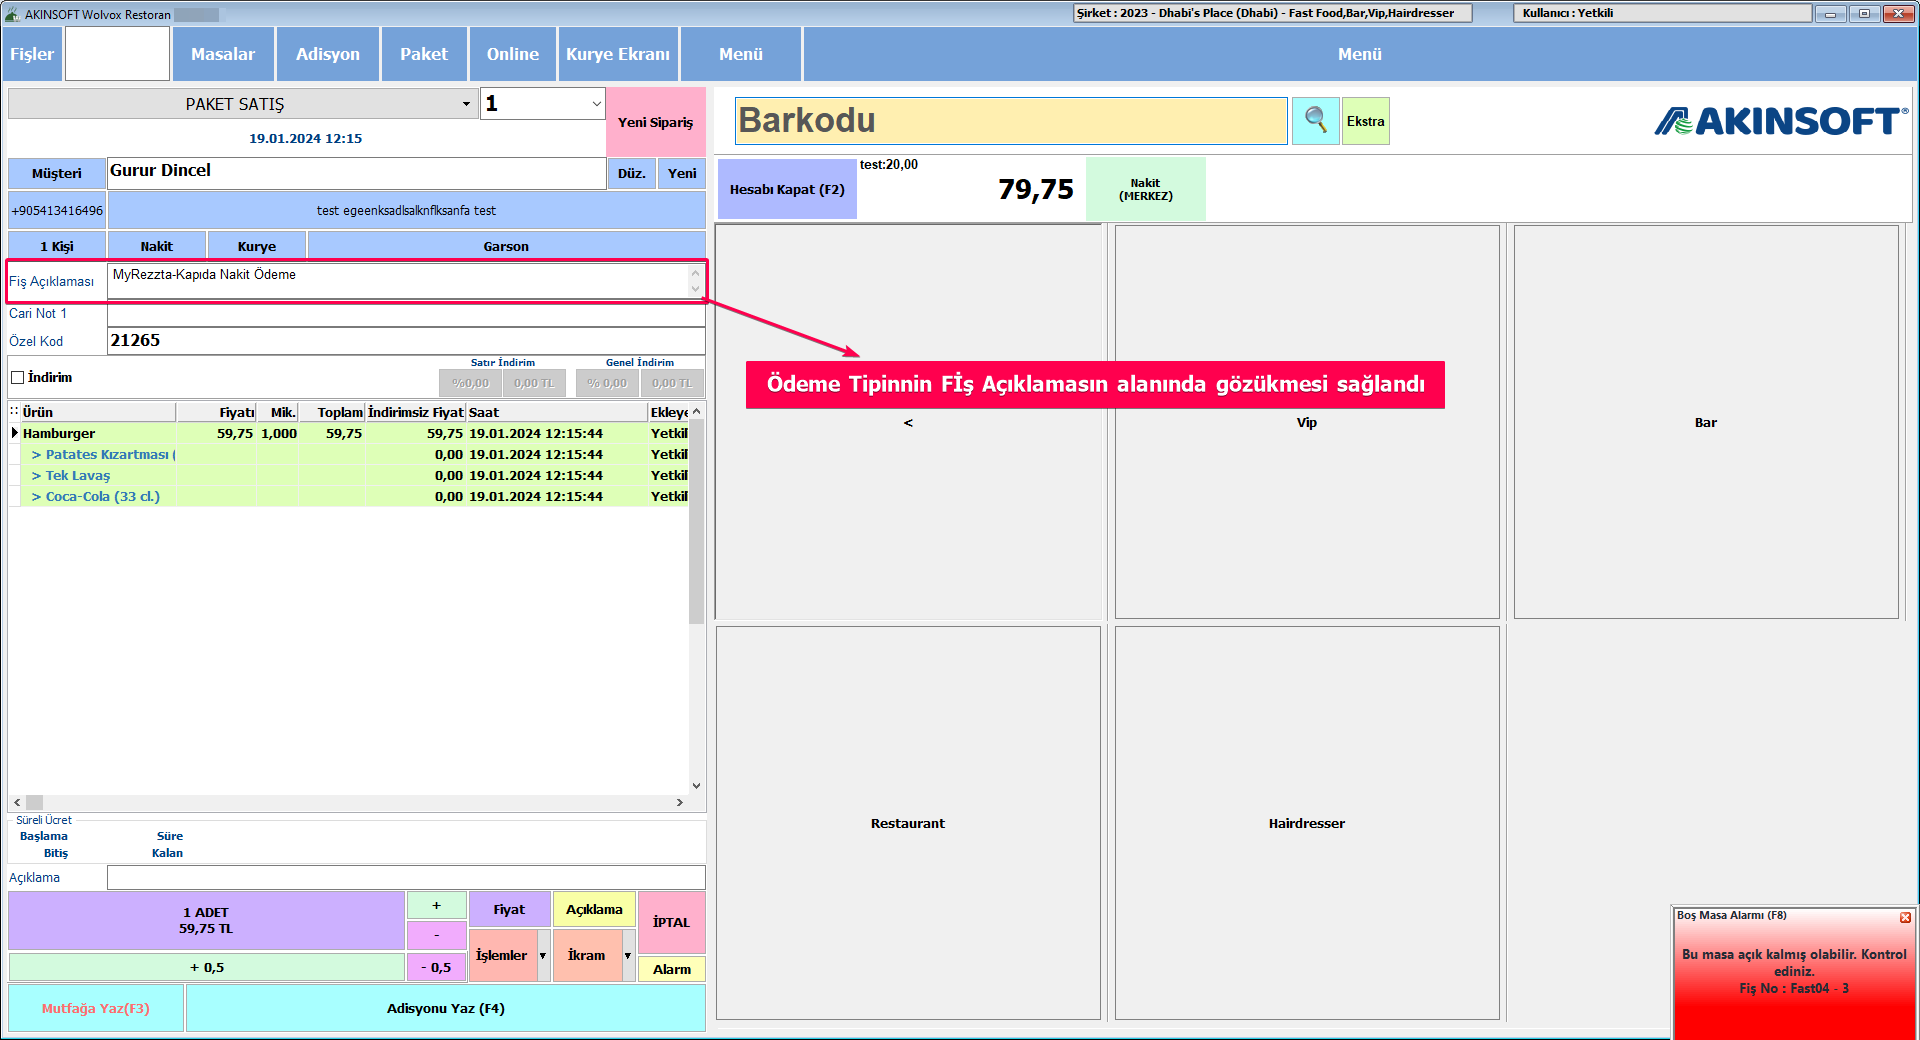Open the Bar menu category

pos(1705,422)
